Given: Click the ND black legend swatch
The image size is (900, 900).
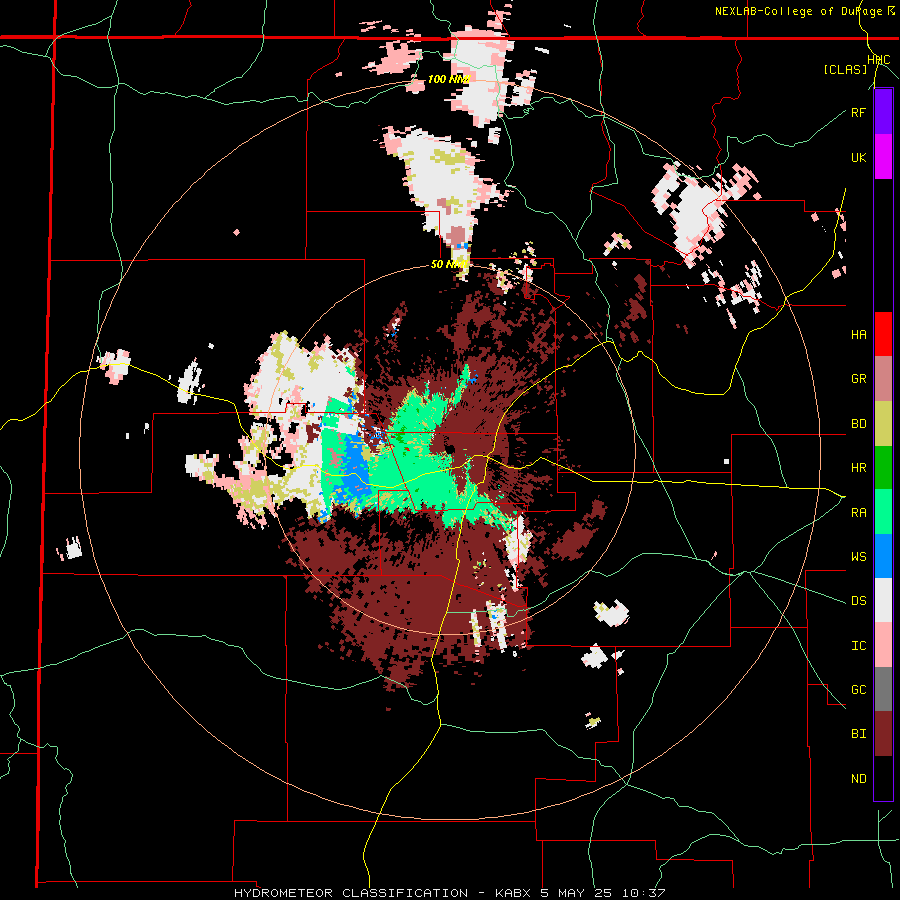Looking at the screenshot, I should (x=883, y=778).
